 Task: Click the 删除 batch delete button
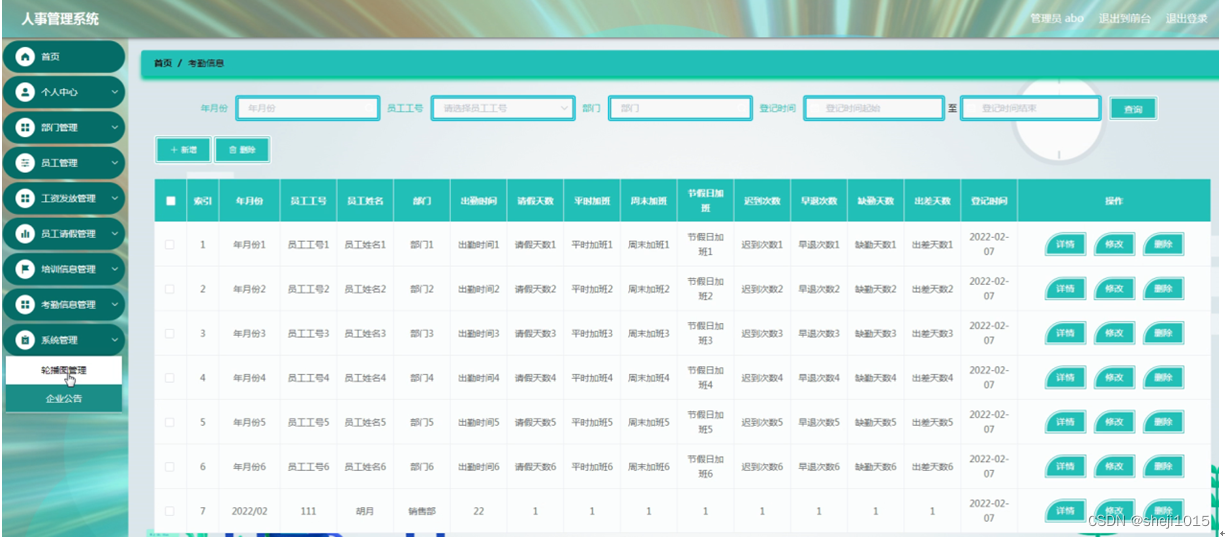pyautogui.click(x=242, y=150)
